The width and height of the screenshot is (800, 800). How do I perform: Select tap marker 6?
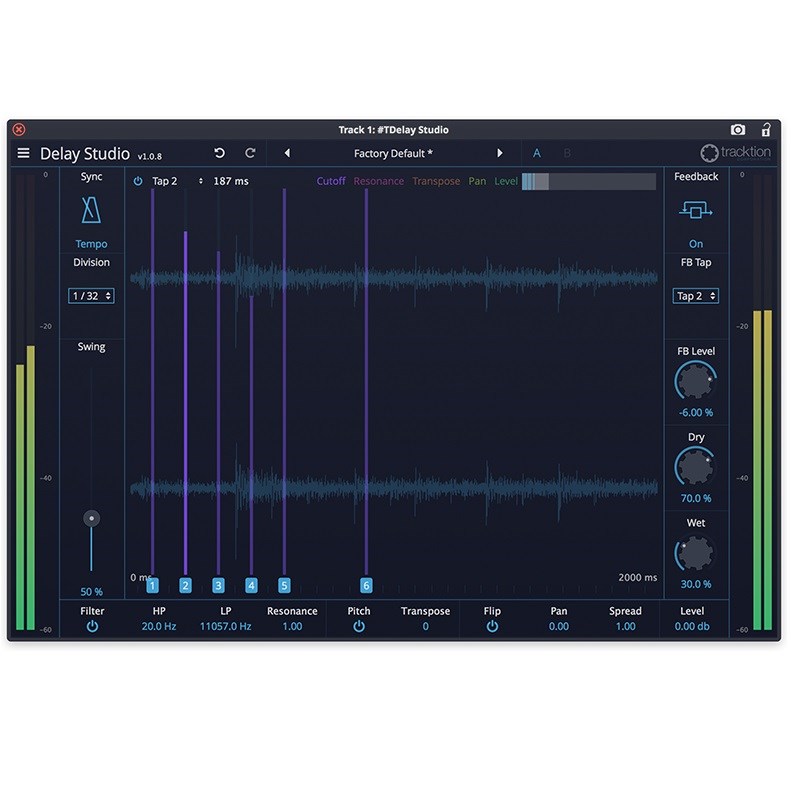pyautogui.click(x=366, y=585)
